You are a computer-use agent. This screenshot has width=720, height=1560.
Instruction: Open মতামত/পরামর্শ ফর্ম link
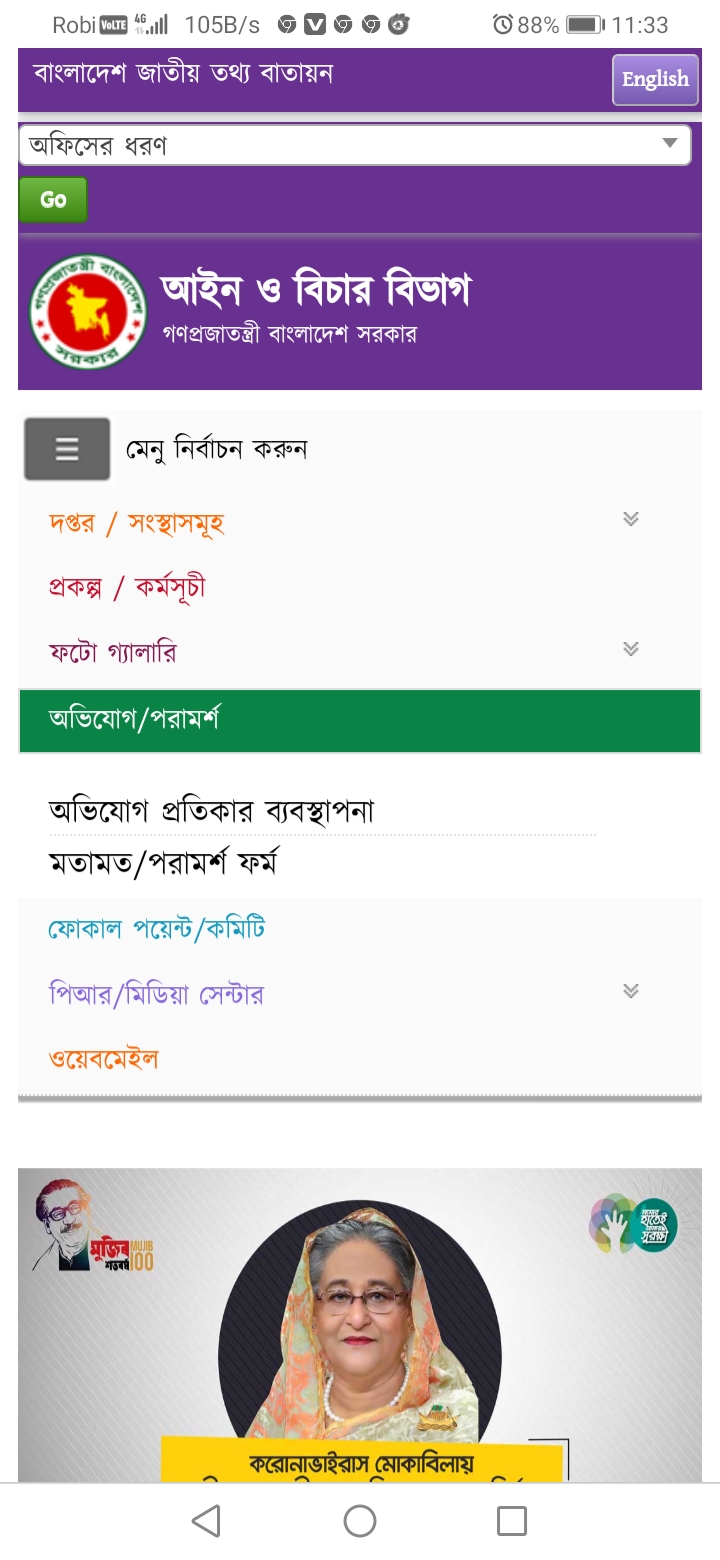point(163,862)
